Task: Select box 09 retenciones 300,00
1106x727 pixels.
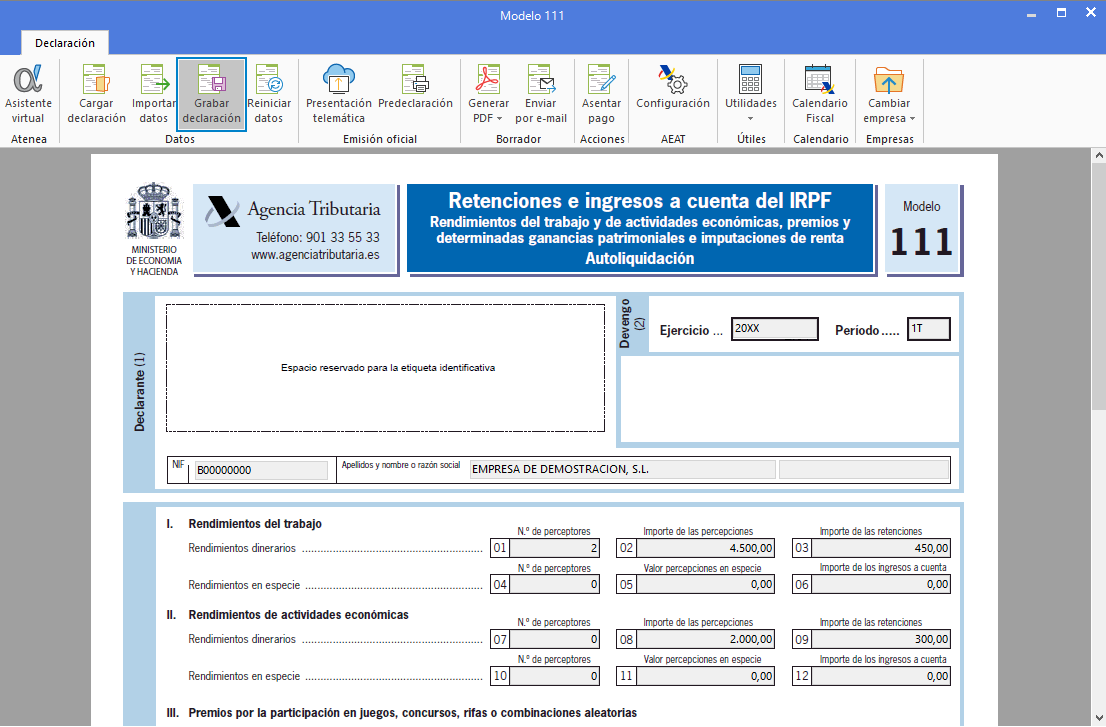Action: (880, 640)
